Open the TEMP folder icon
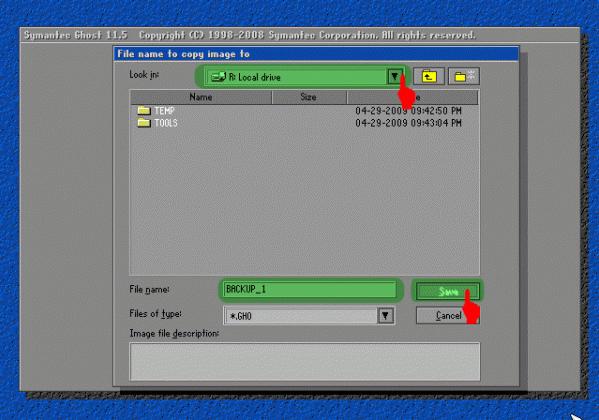Screen dimensions: 599x420 click(x=144, y=111)
